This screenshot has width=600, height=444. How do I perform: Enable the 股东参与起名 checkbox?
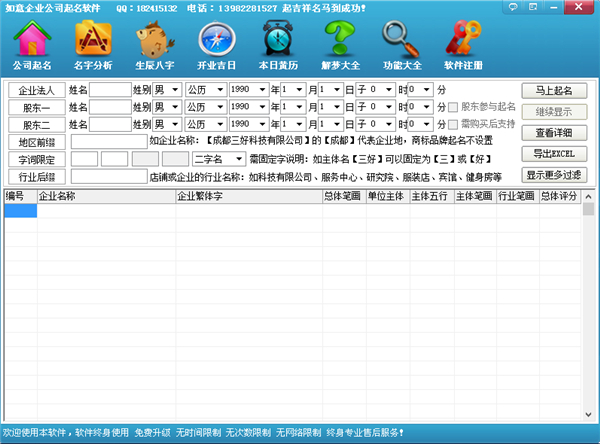coord(454,107)
